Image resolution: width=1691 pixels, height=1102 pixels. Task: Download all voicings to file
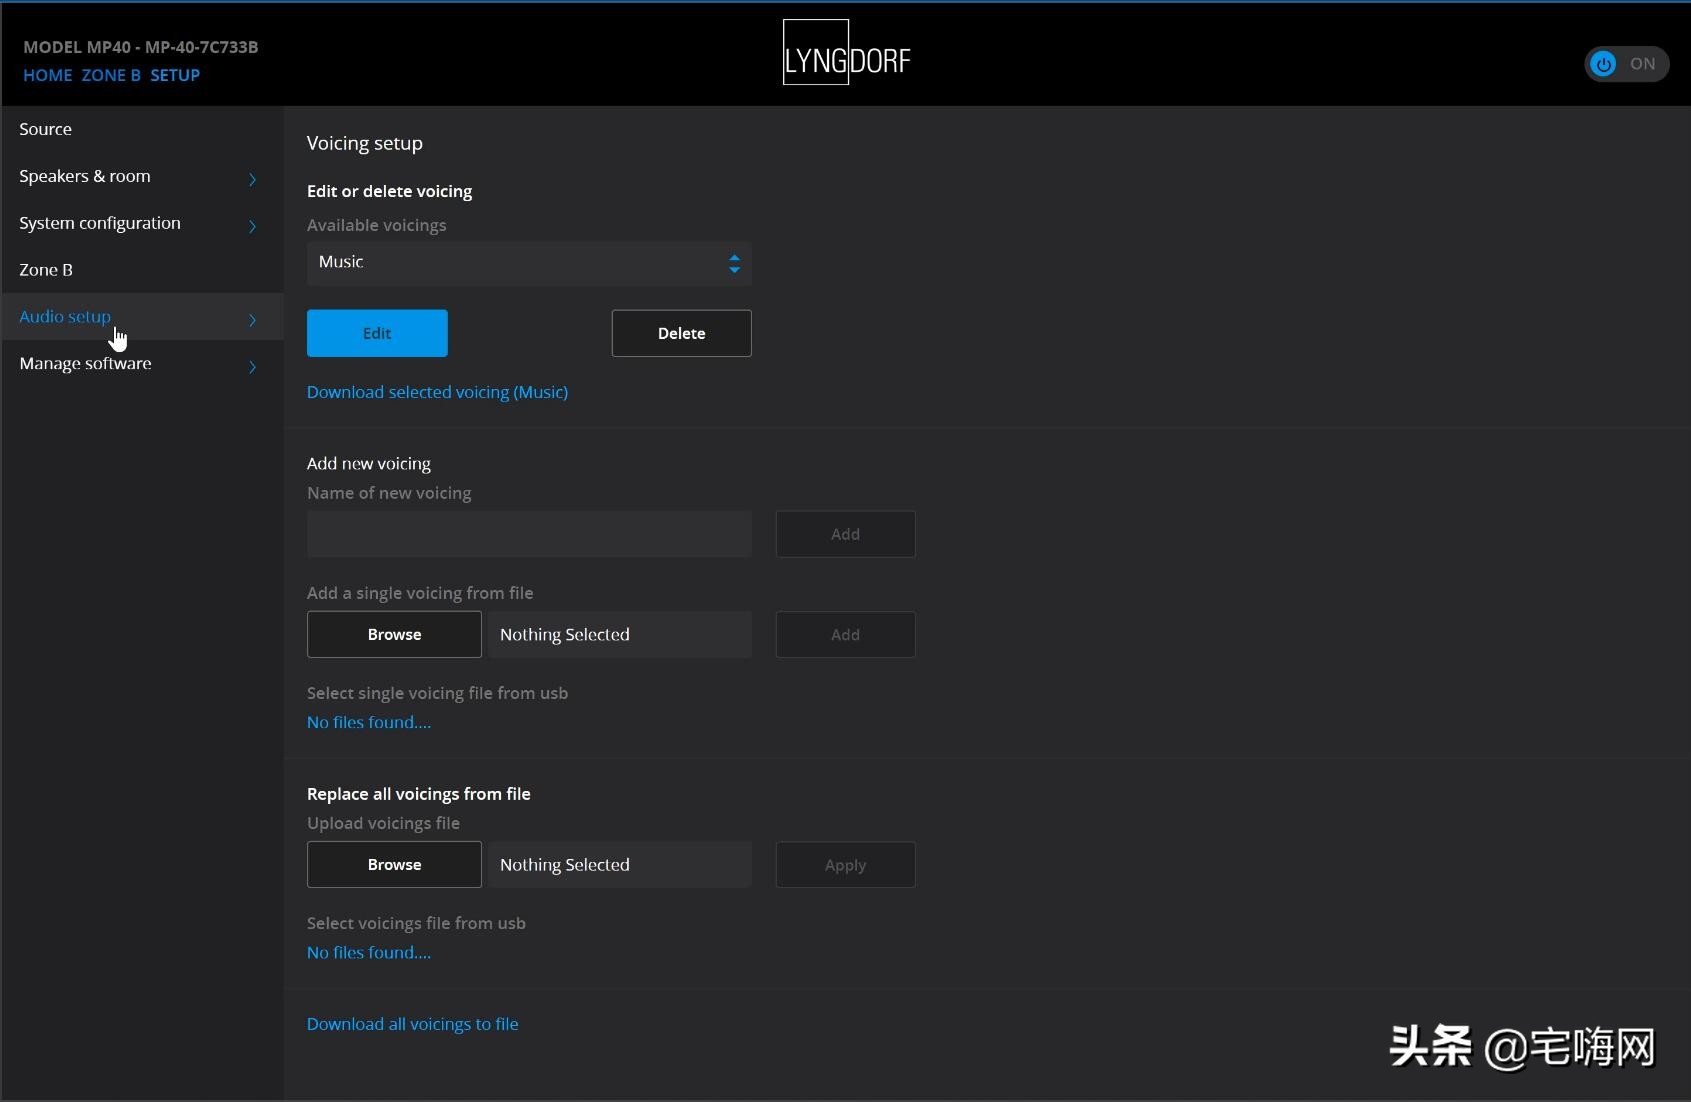(x=412, y=1024)
